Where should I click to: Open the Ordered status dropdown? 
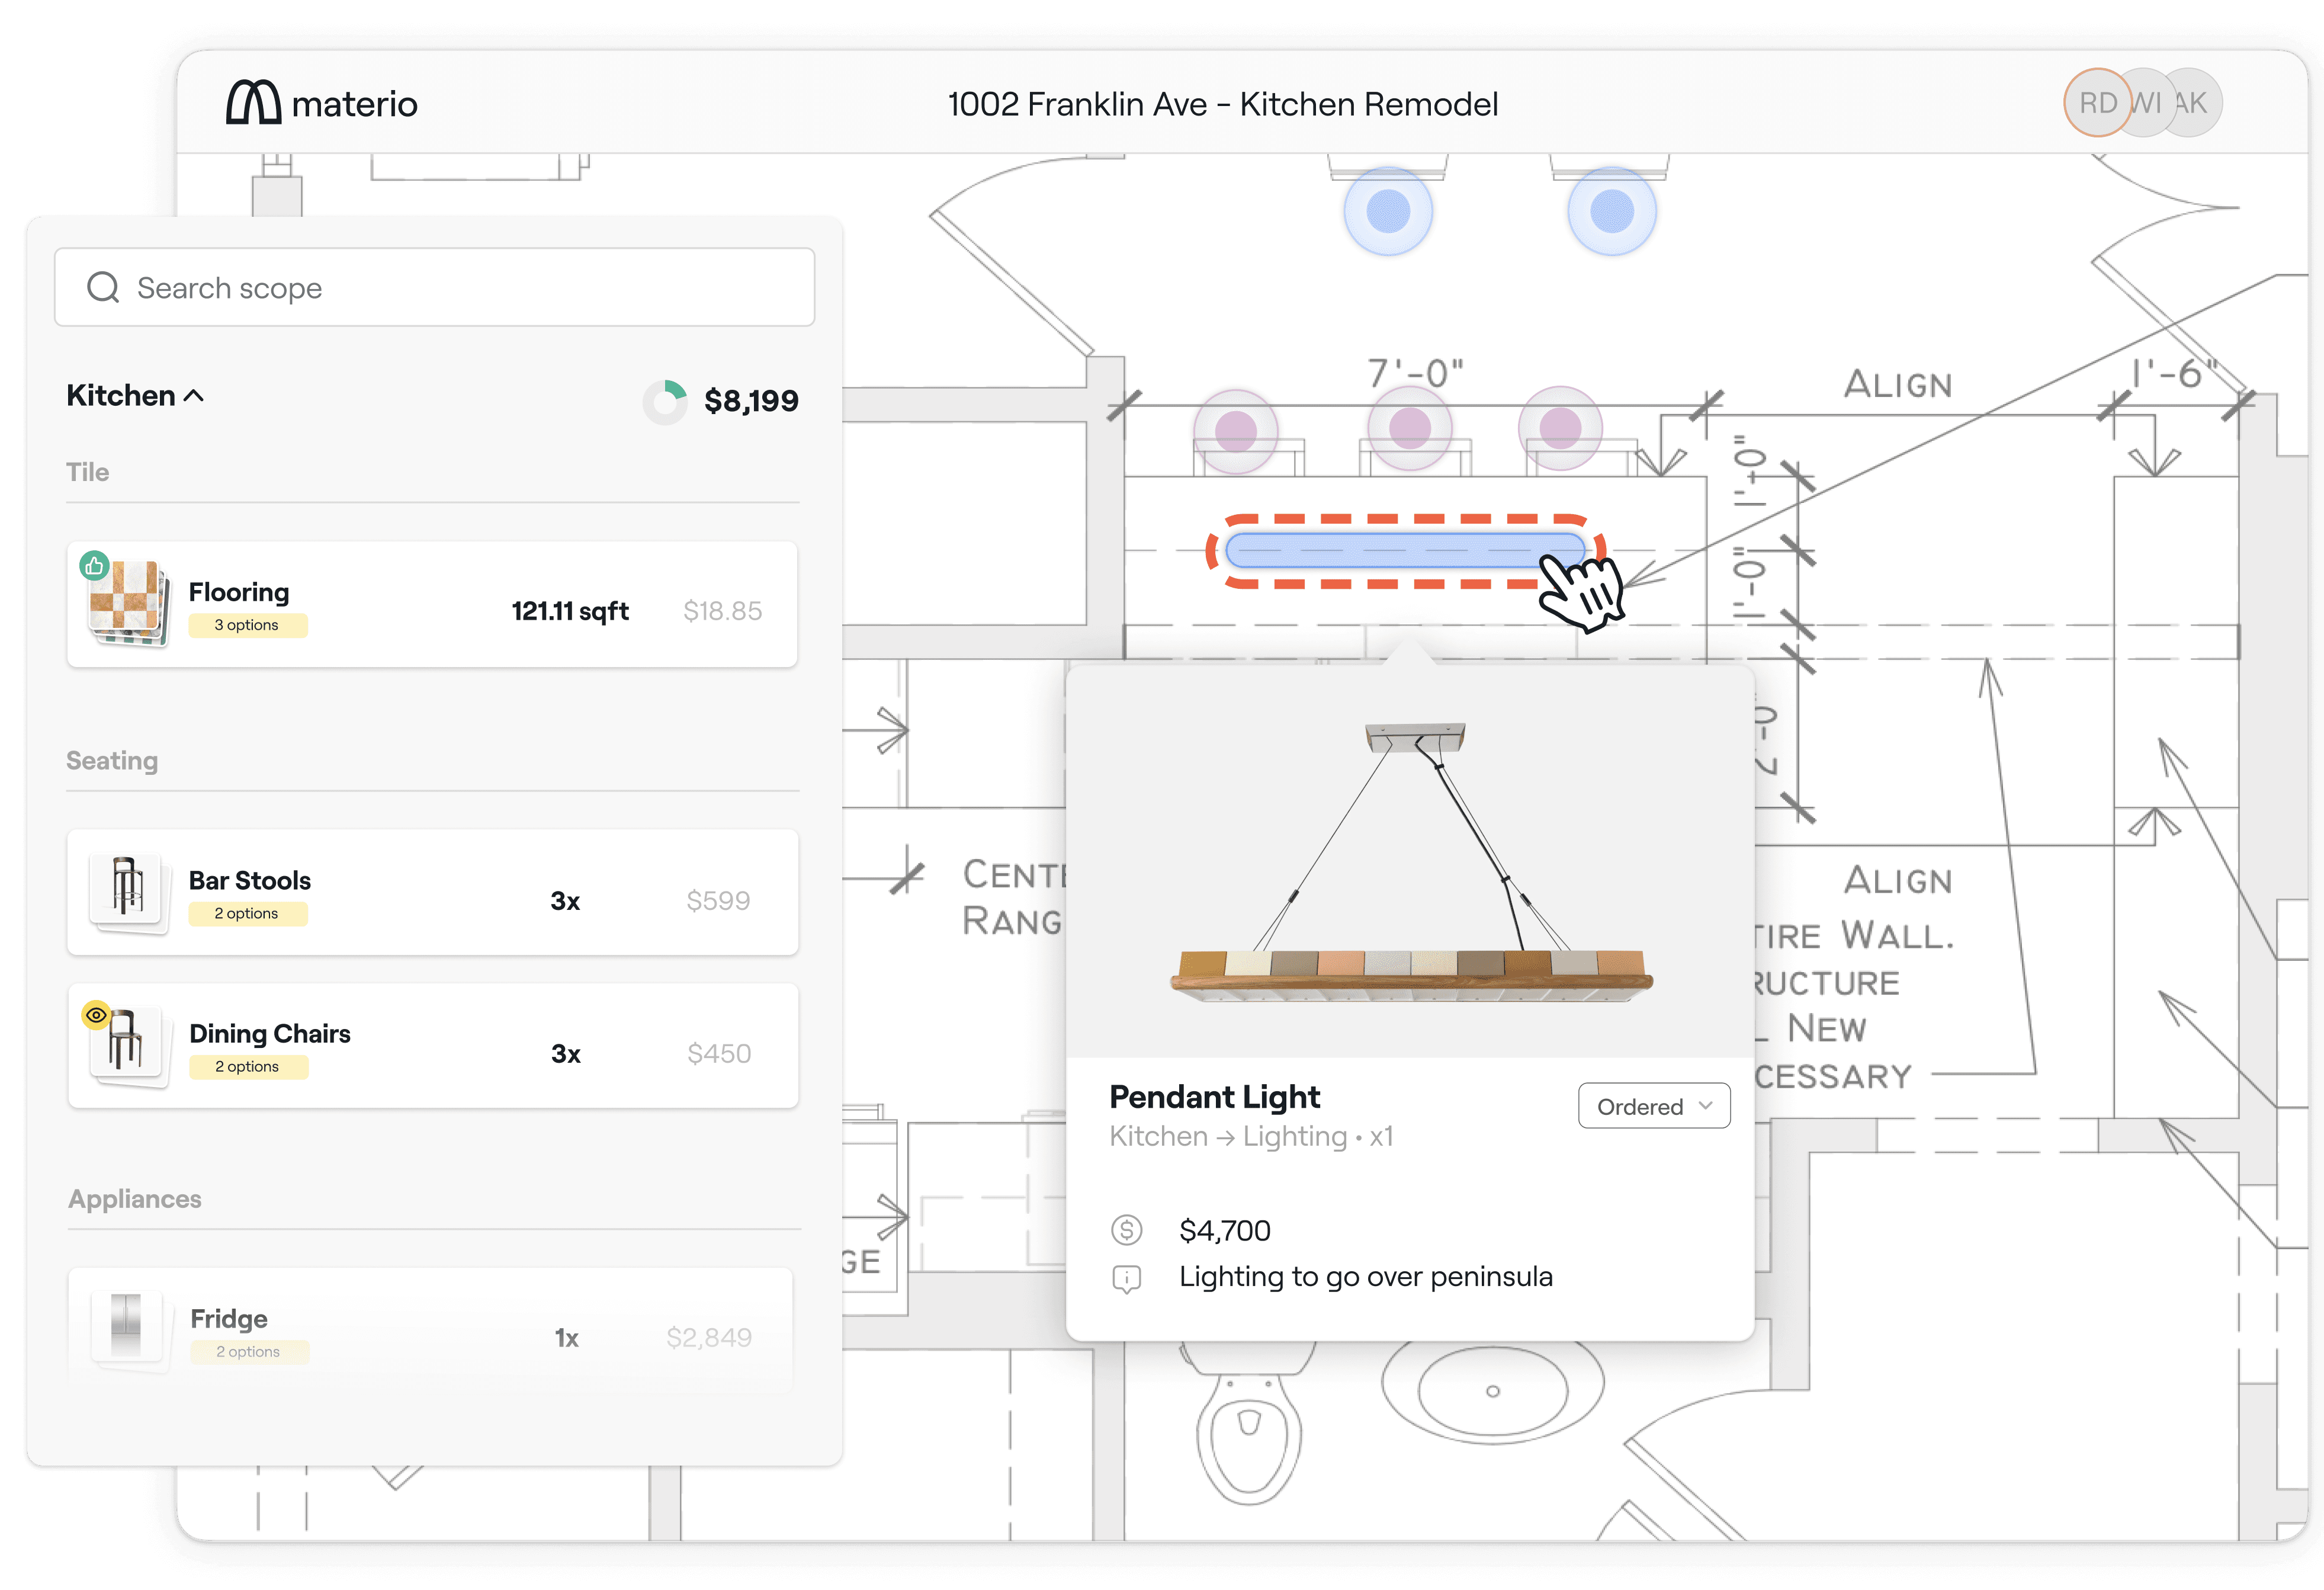point(1654,1106)
